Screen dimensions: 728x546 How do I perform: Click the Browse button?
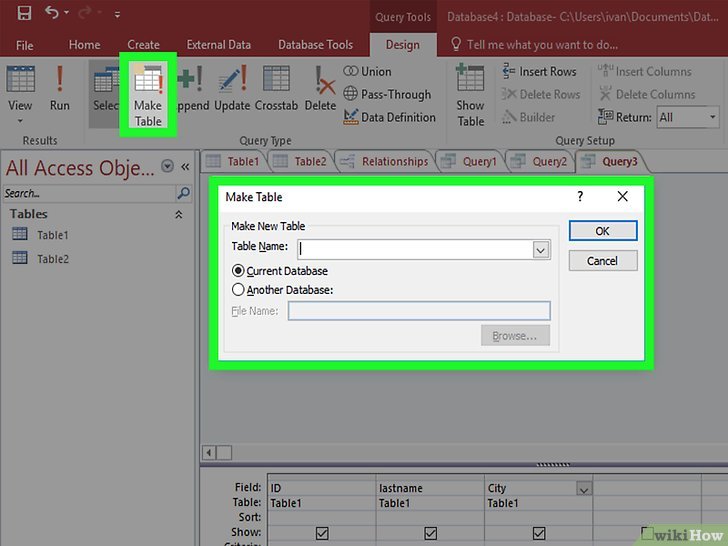(x=515, y=336)
